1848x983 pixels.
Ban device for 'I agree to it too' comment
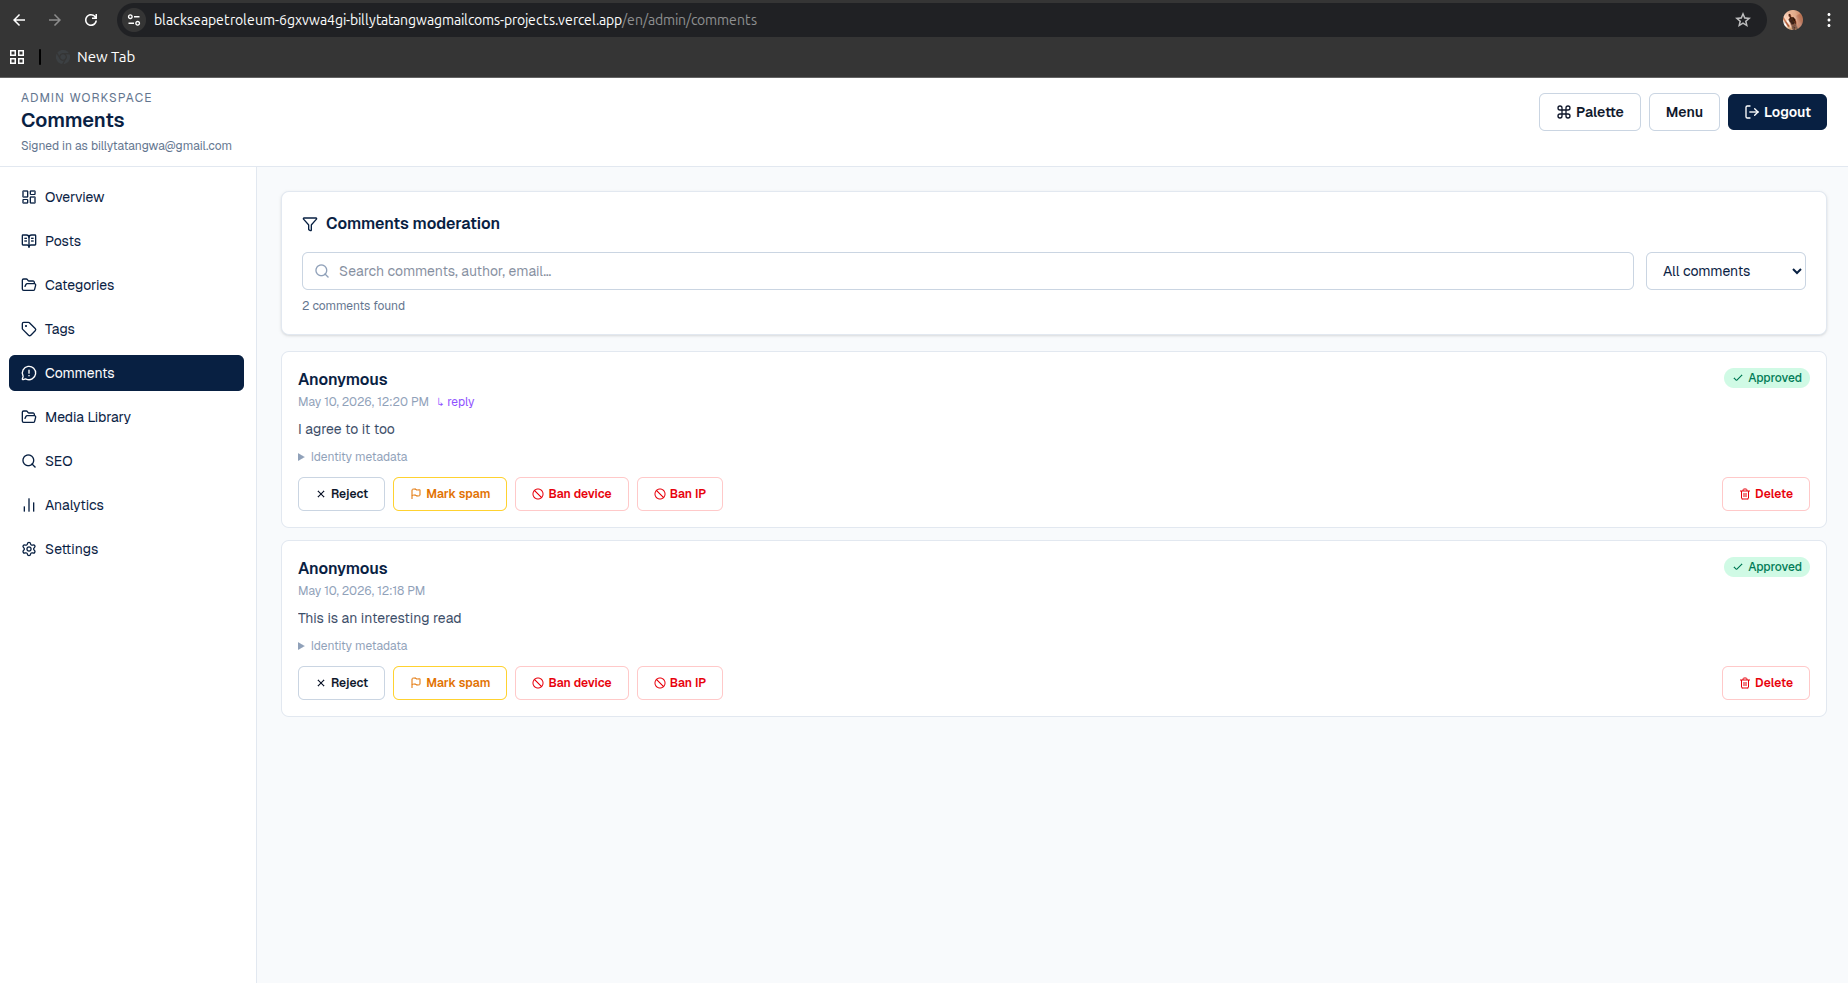(572, 494)
